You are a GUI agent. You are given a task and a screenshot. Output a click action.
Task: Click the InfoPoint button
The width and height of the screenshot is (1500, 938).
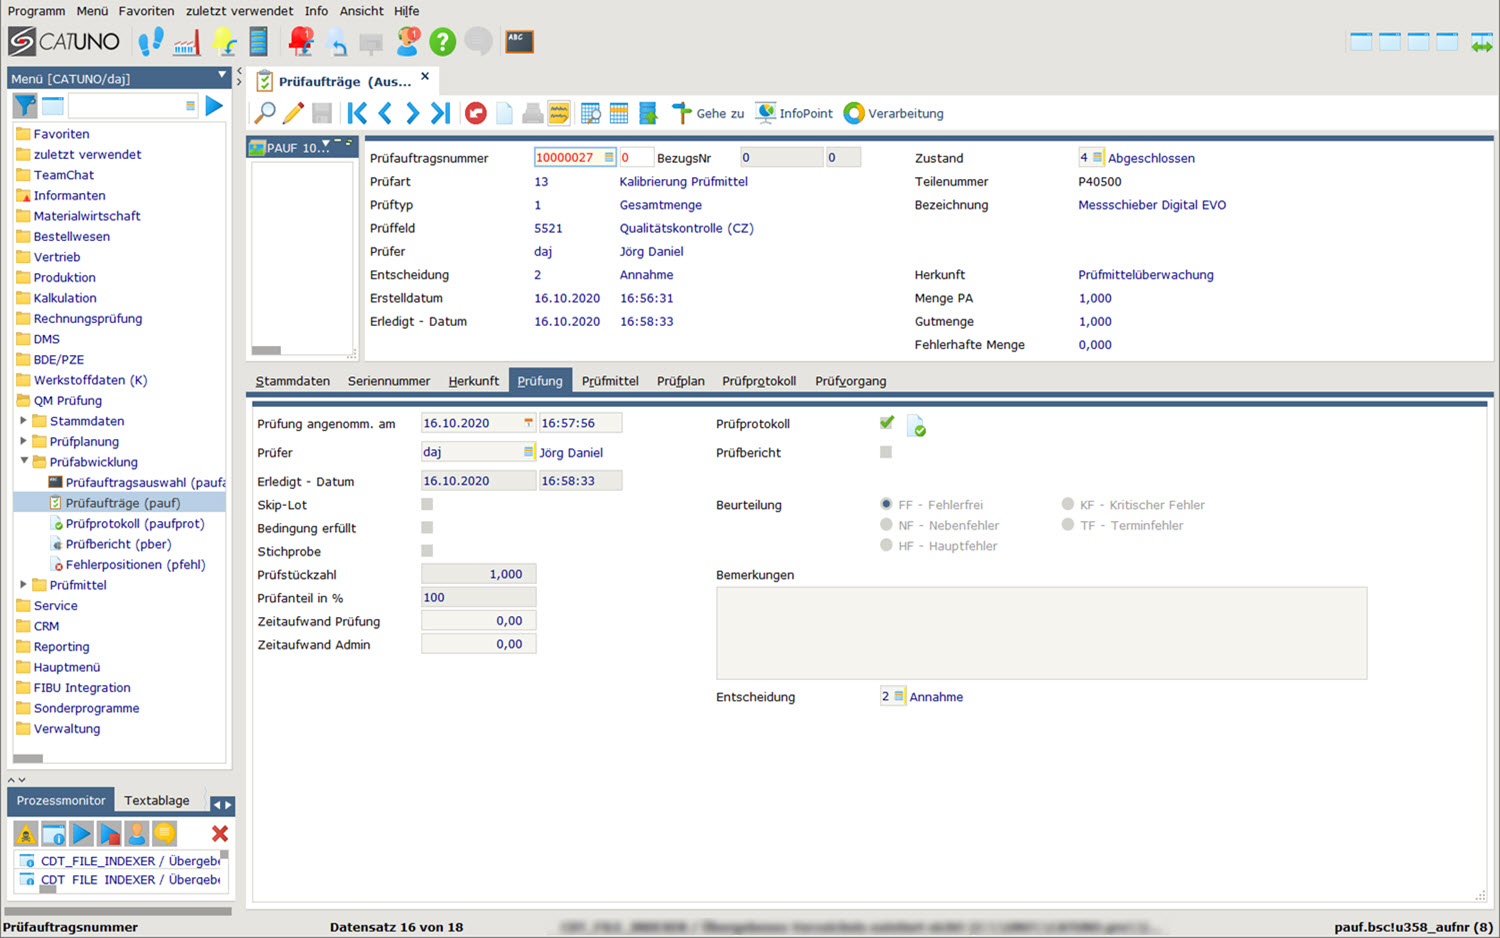[x=794, y=113]
